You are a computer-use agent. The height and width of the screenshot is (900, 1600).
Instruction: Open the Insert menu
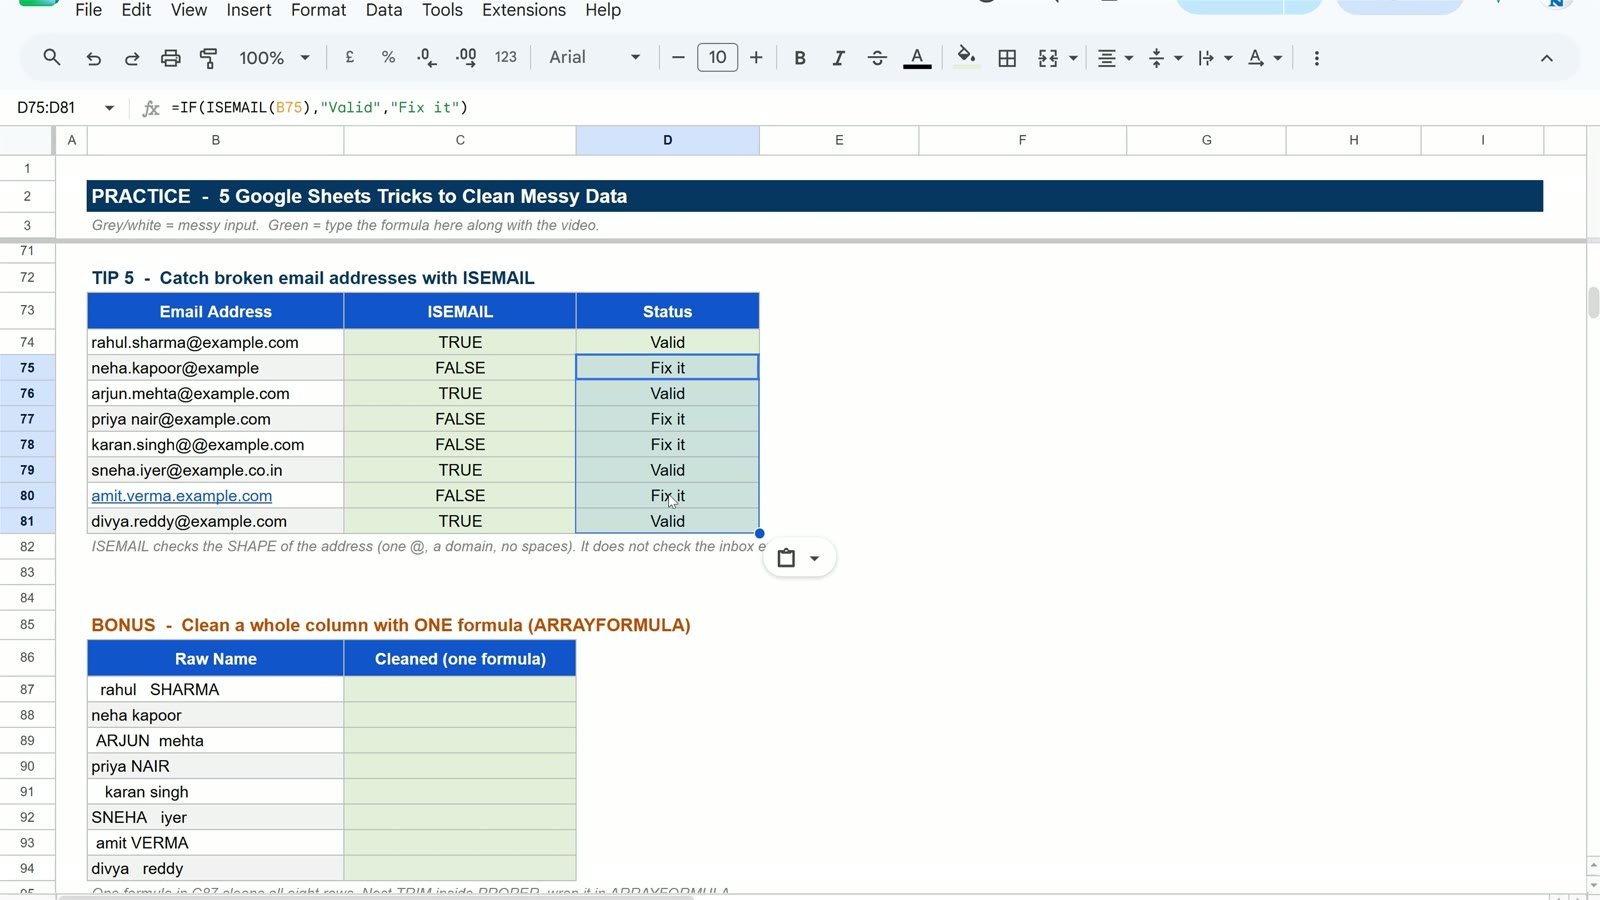coord(248,10)
